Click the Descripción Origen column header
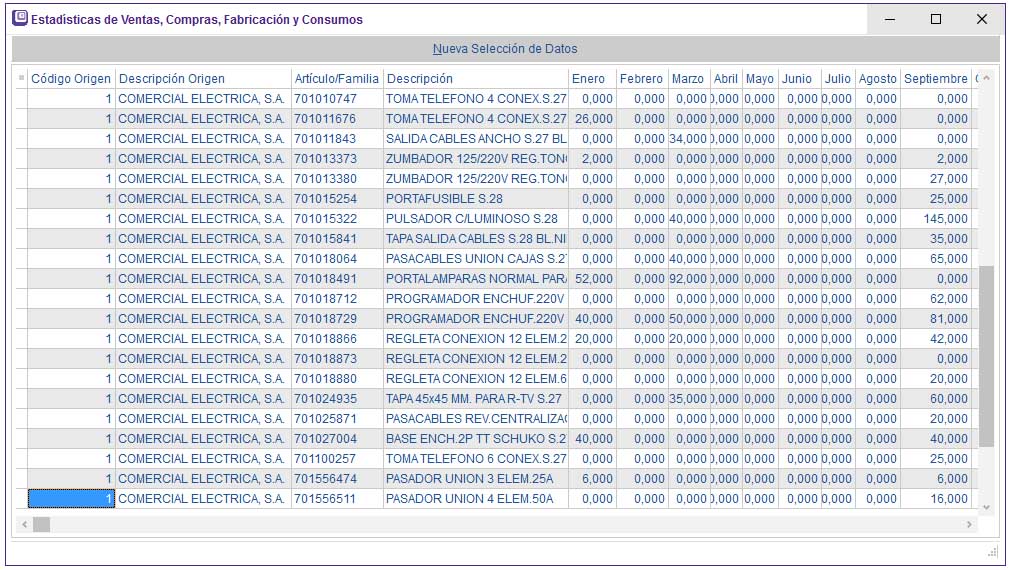 click(x=203, y=79)
